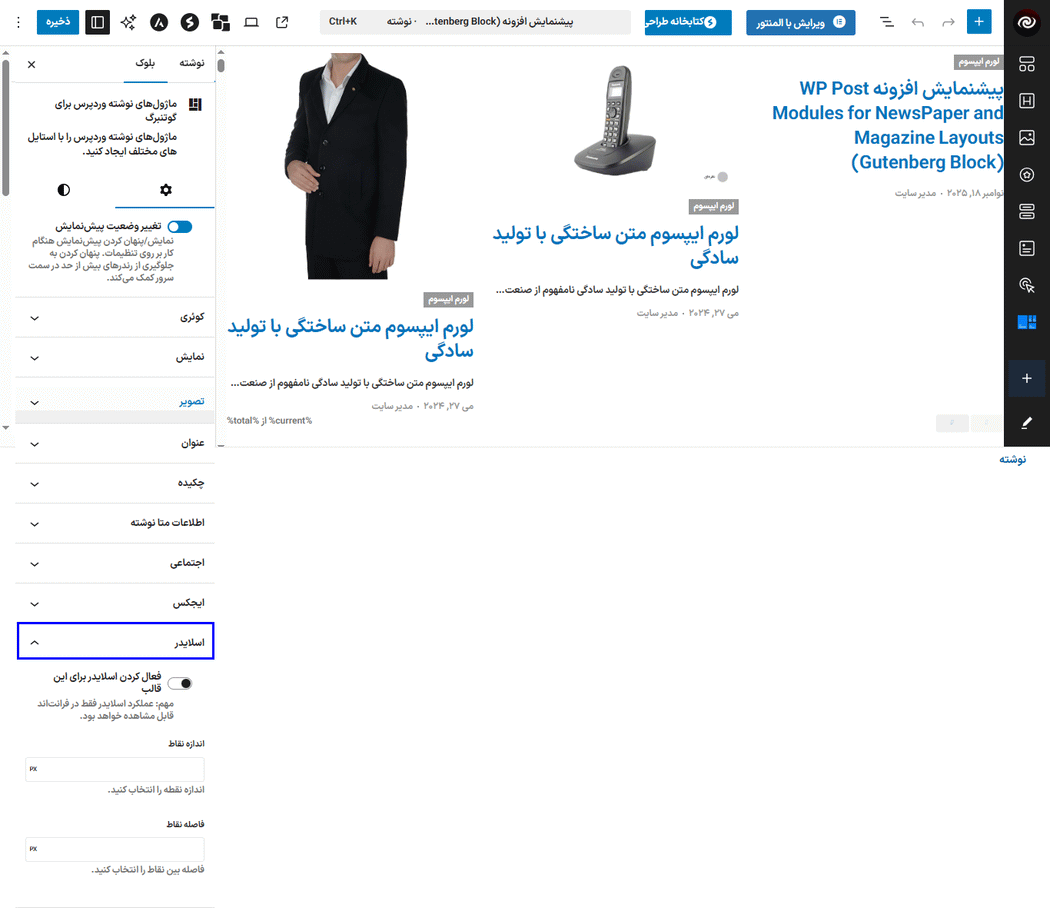Toggle تغییر وضعیت پیش‌نمایش switch
The height and width of the screenshot is (911, 1050).
[x=179, y=226]
